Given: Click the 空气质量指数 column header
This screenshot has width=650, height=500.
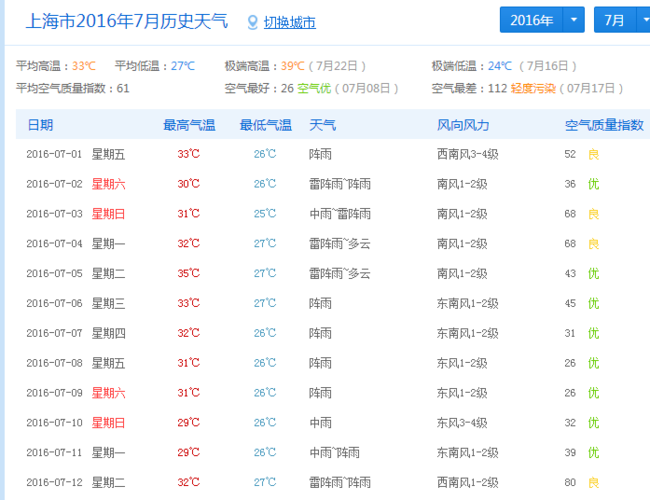Looking at the screenshot, I should [604, 125].
